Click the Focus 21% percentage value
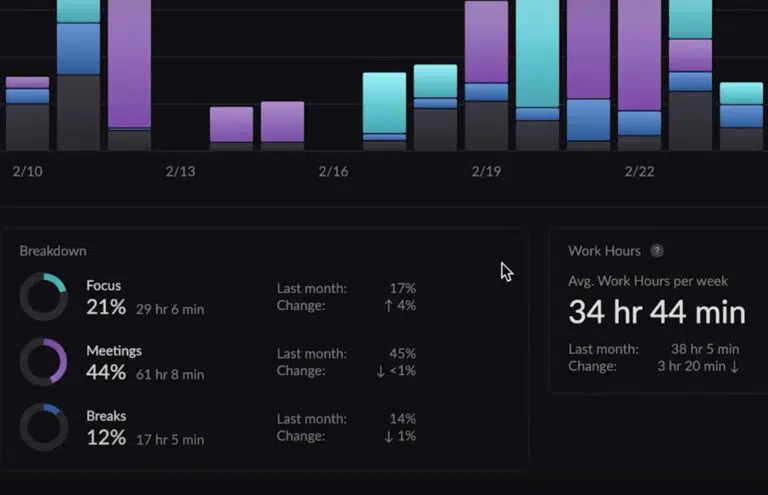Viewport: 768px width, 495px height. coord(106,308)
